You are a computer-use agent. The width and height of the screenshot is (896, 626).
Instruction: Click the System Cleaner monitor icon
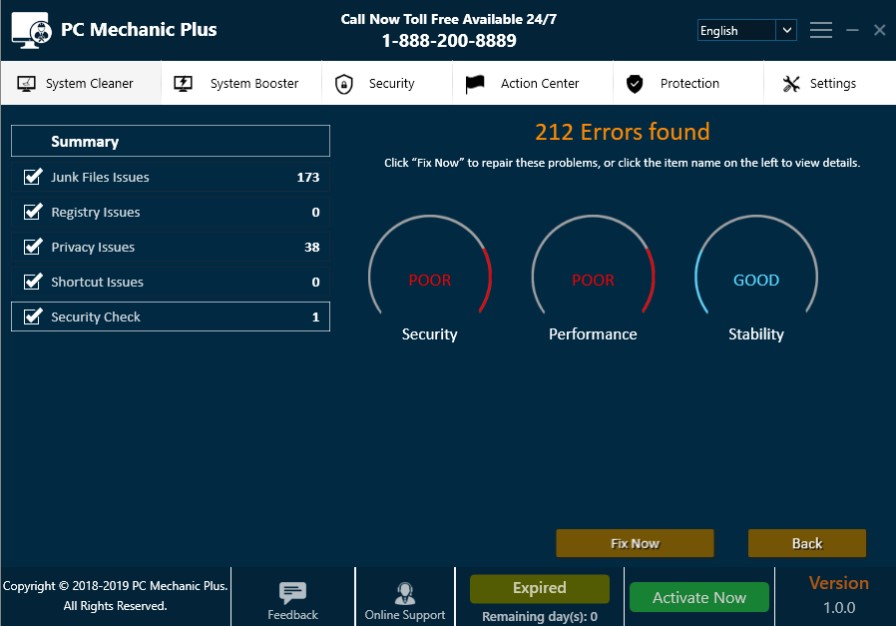click(x=27, y=84)
